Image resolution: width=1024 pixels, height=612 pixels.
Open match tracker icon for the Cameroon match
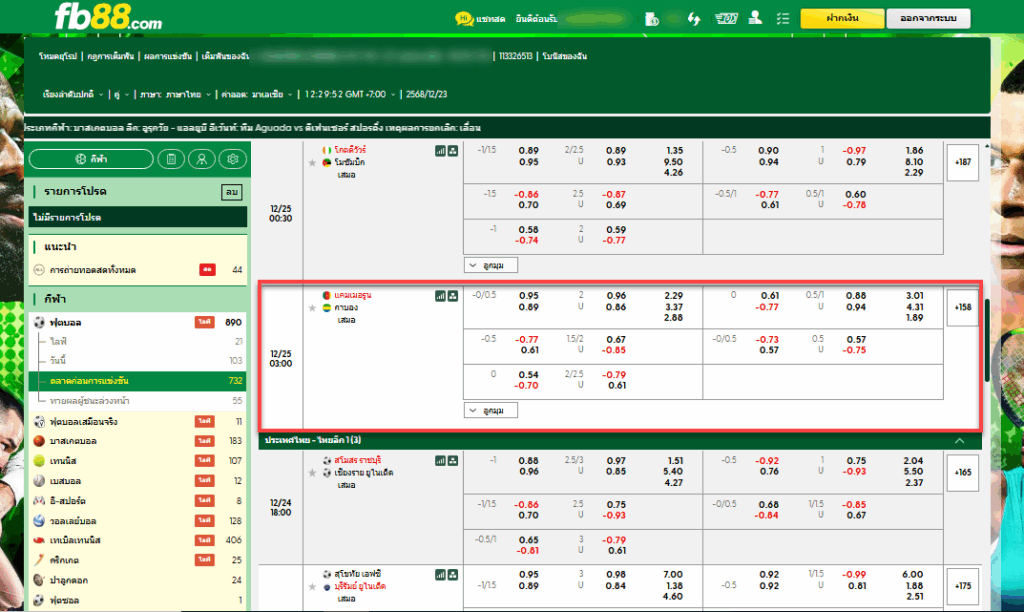click(x=453, y=296)
